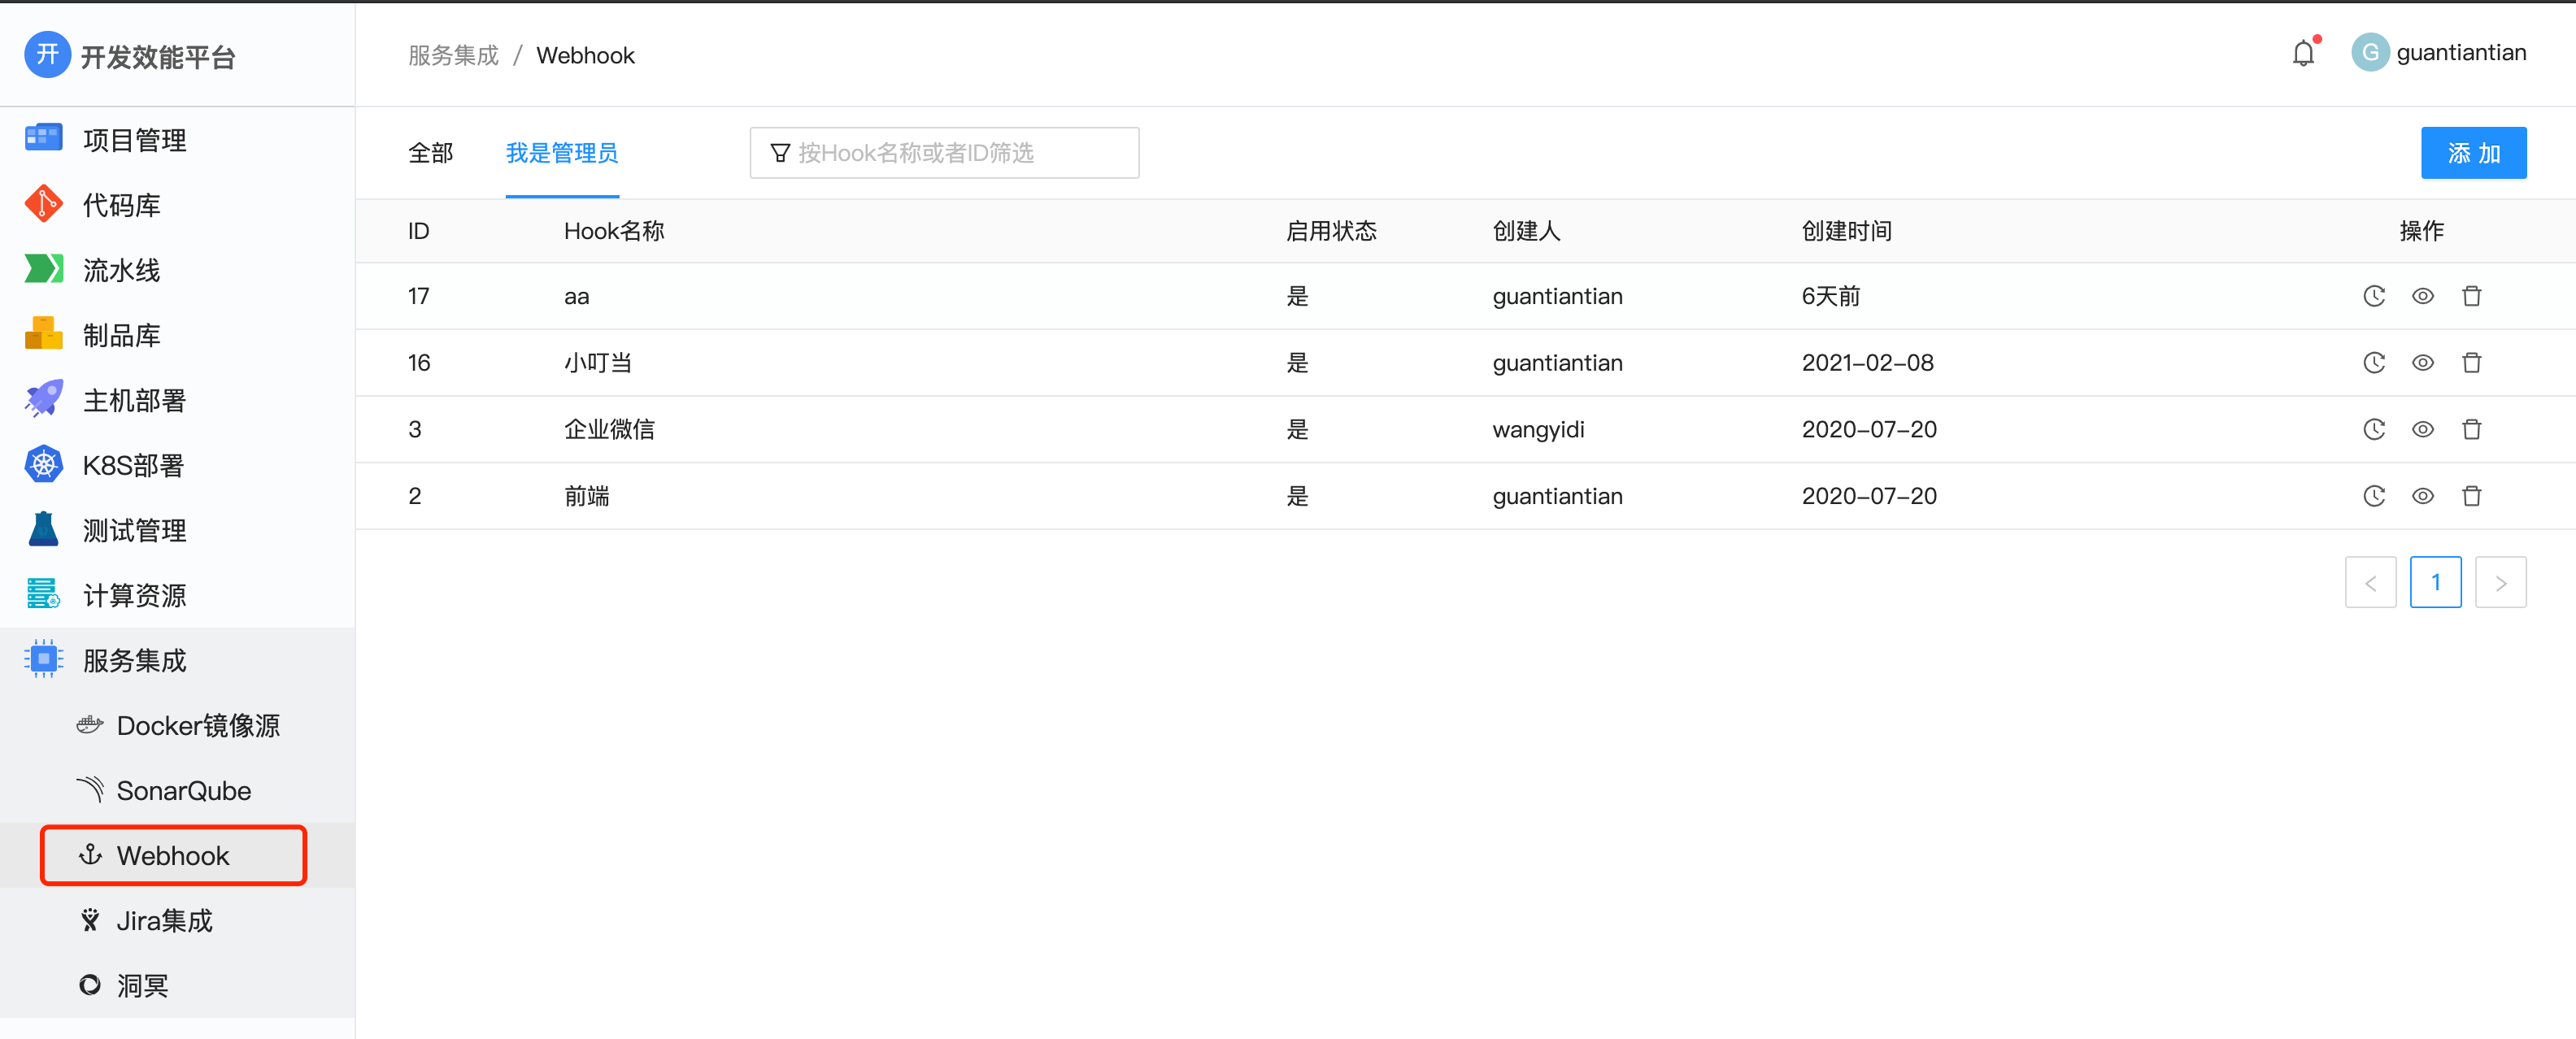Expand the 服务集成 sidebar section
Screen dimensions: 2576x1039
pos(134,659)
